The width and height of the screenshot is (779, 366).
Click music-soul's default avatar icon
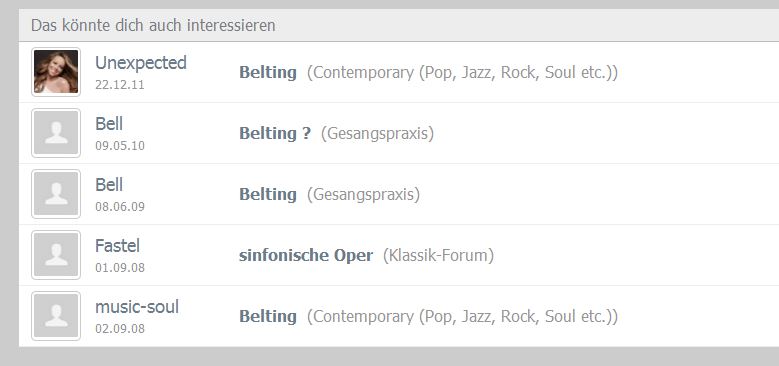[x=56, y=316]
